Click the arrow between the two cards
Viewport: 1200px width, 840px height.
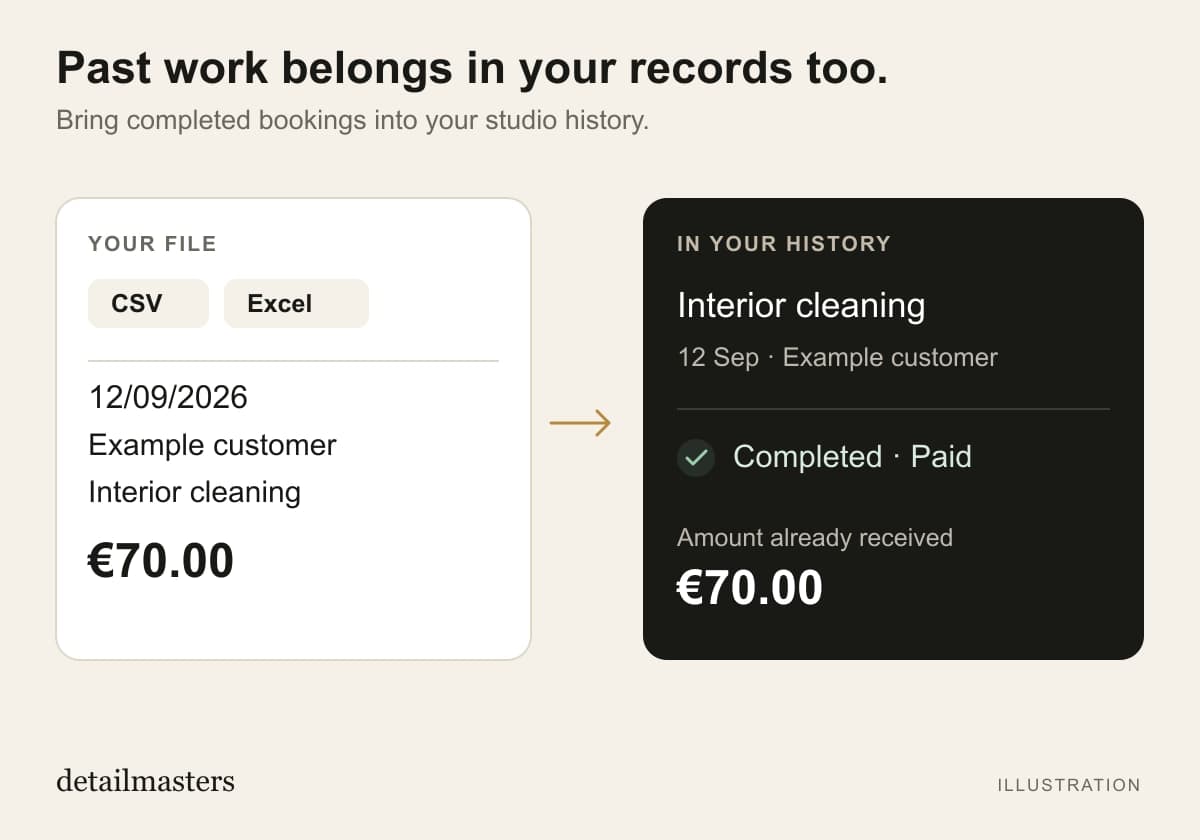tap(580, 423)
